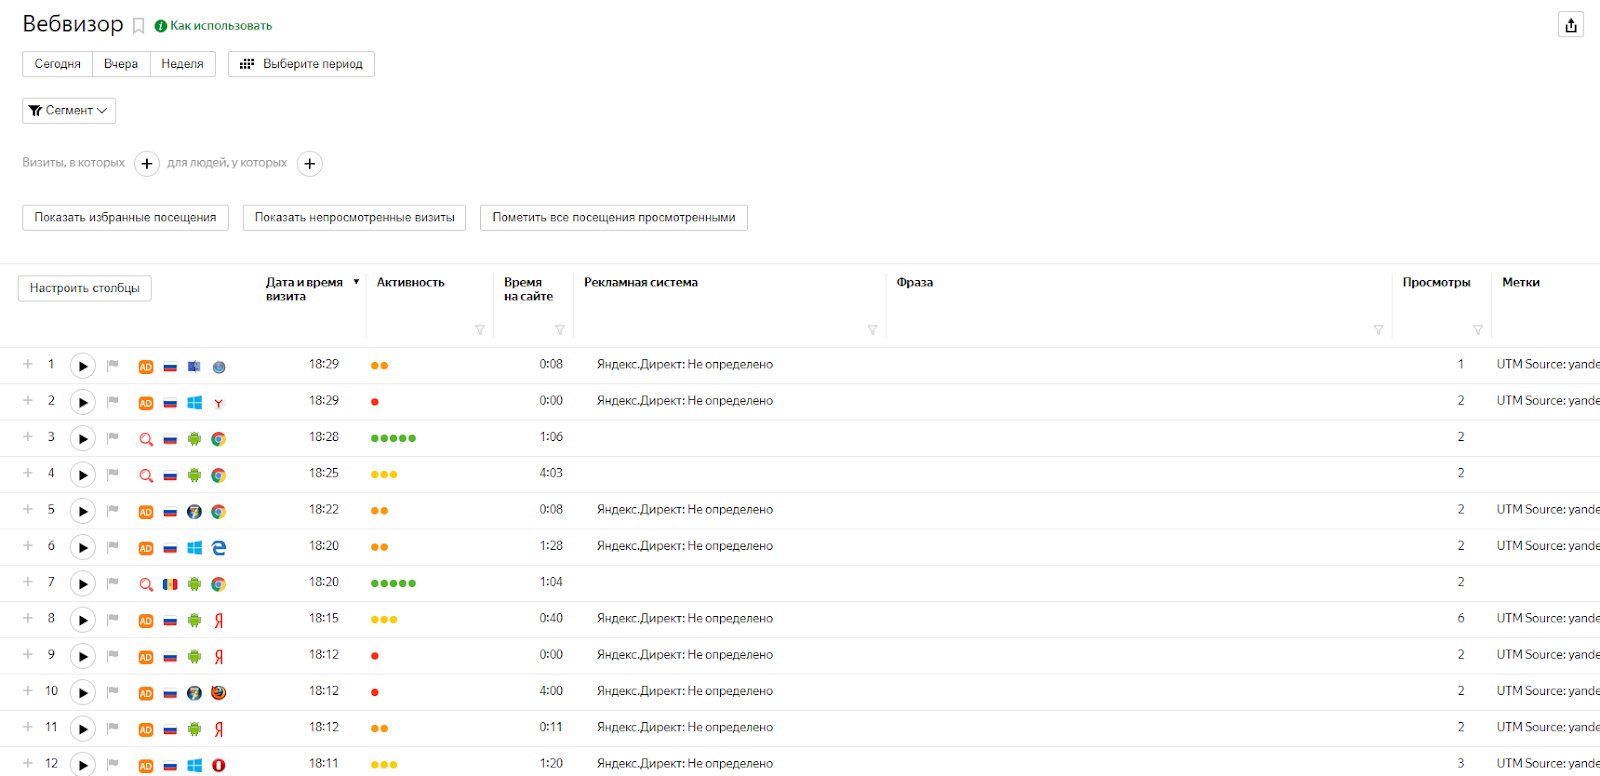Toggle favorite flag on visit 10
The width and height of the screenshot is (1600, 776).
113,691
